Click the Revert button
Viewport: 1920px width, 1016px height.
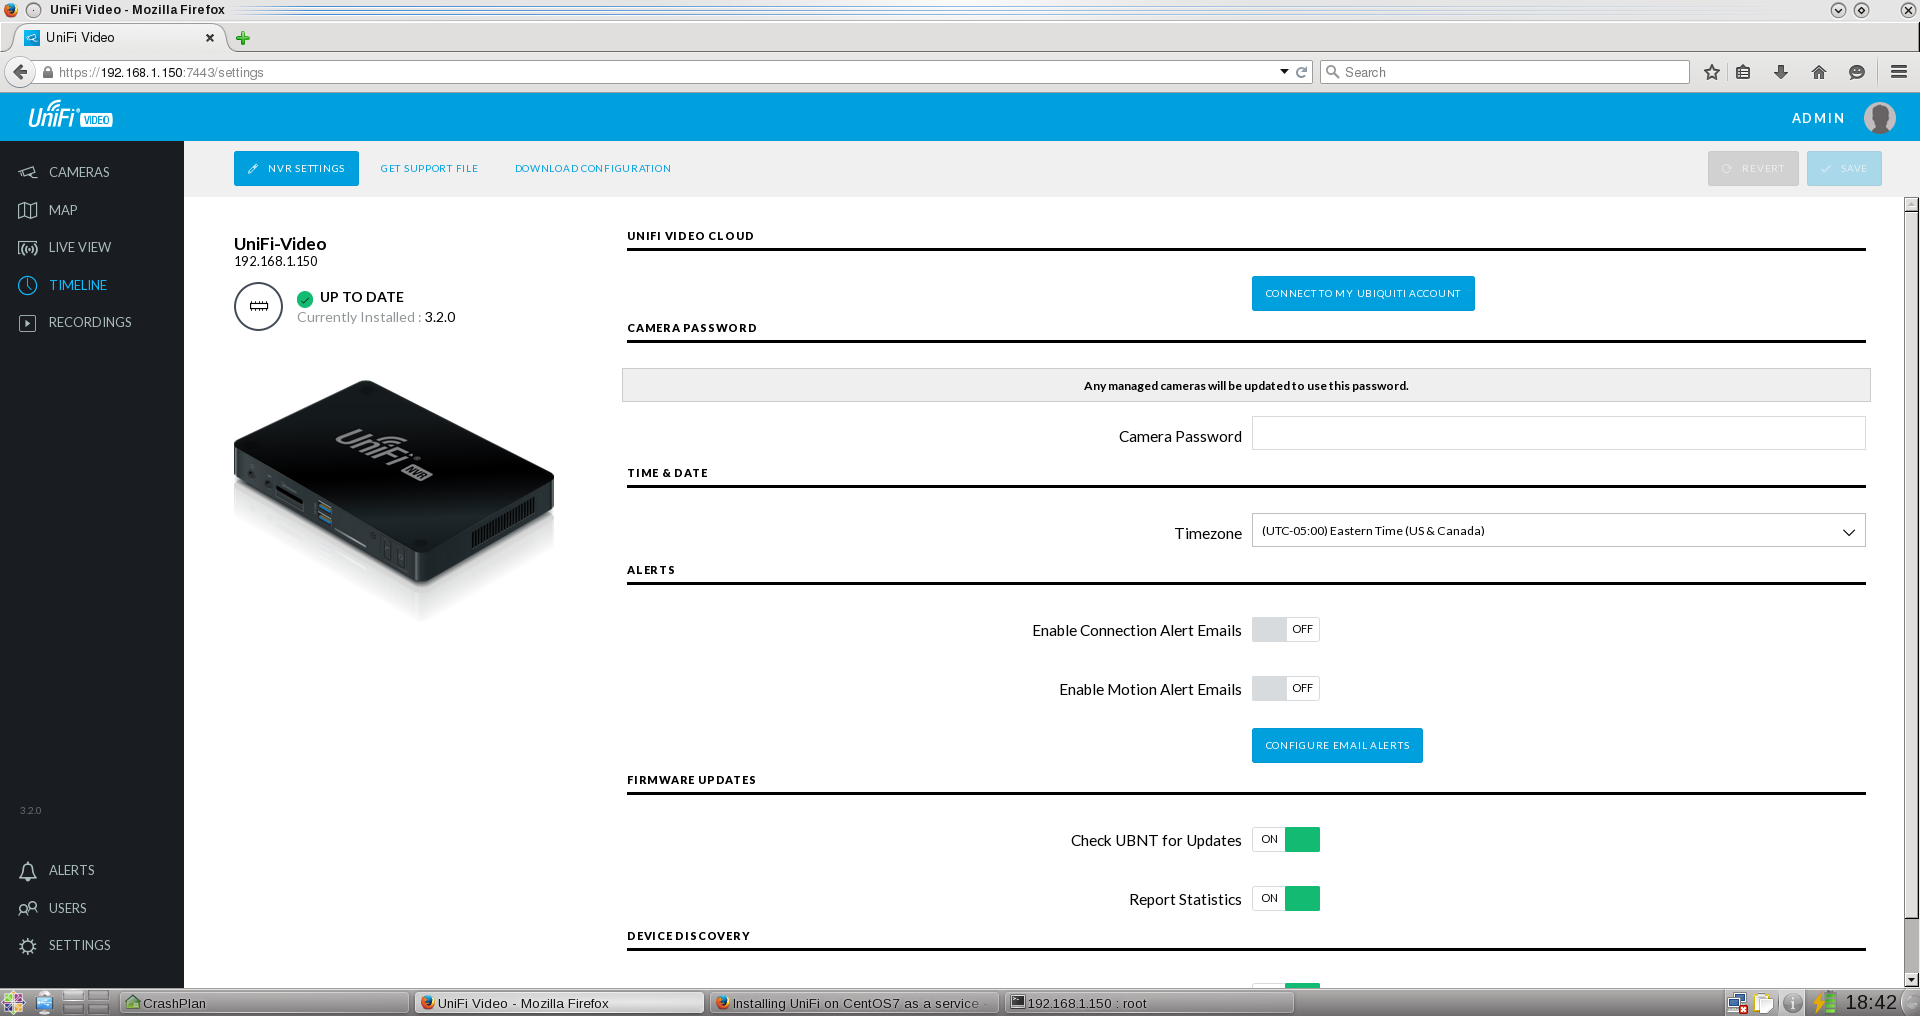coord(1753,169)
